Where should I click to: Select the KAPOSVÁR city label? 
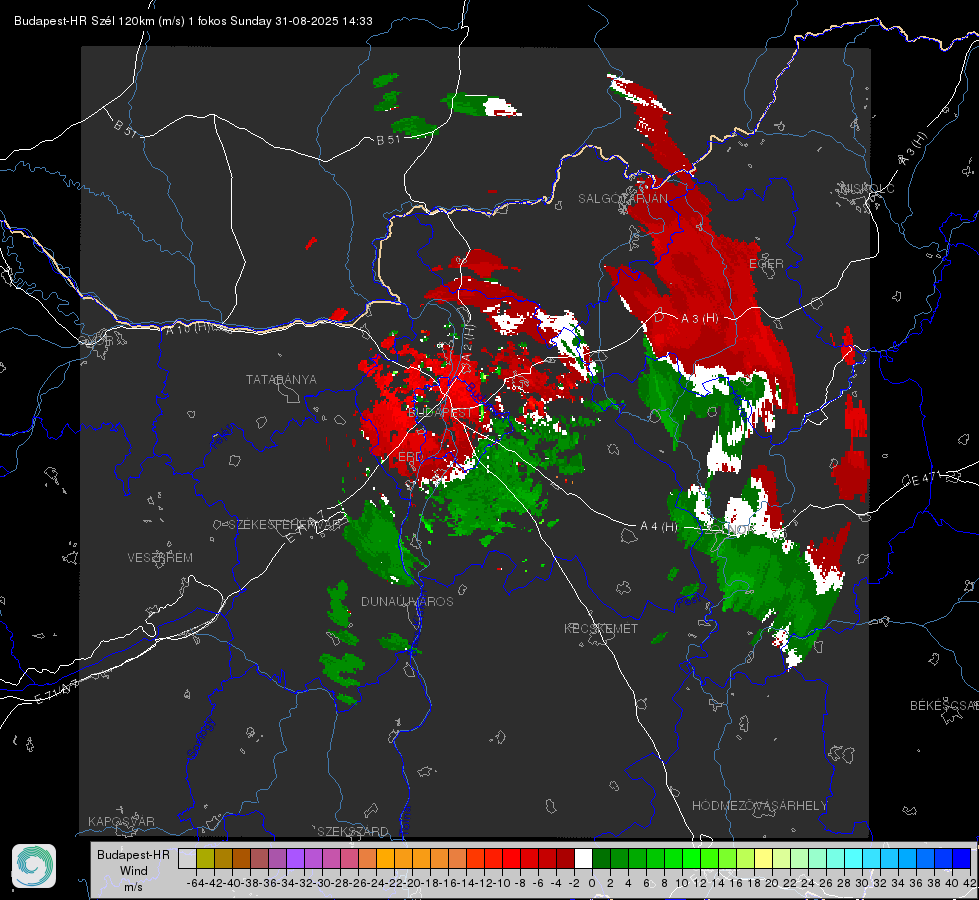(x=121, y=821)
